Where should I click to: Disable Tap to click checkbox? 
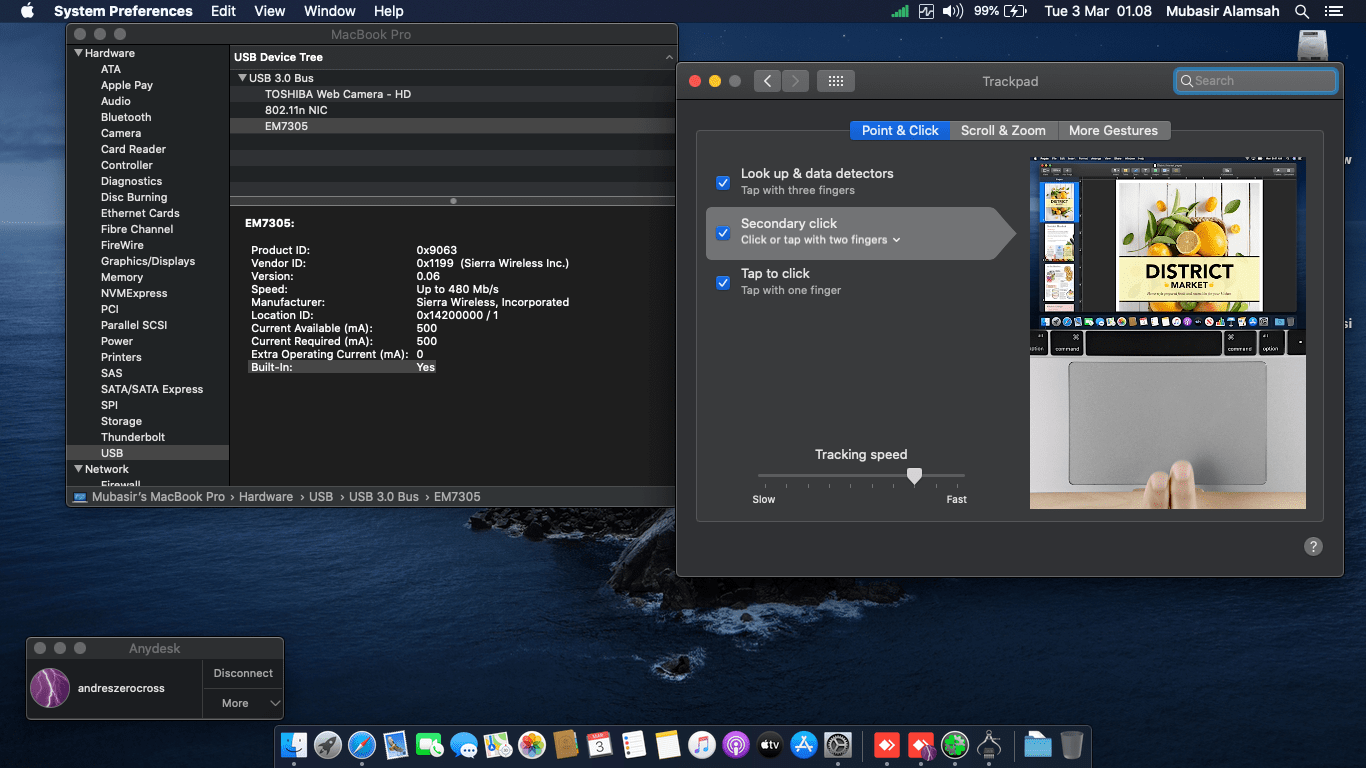pyautogui.click(x=723, y=282)
